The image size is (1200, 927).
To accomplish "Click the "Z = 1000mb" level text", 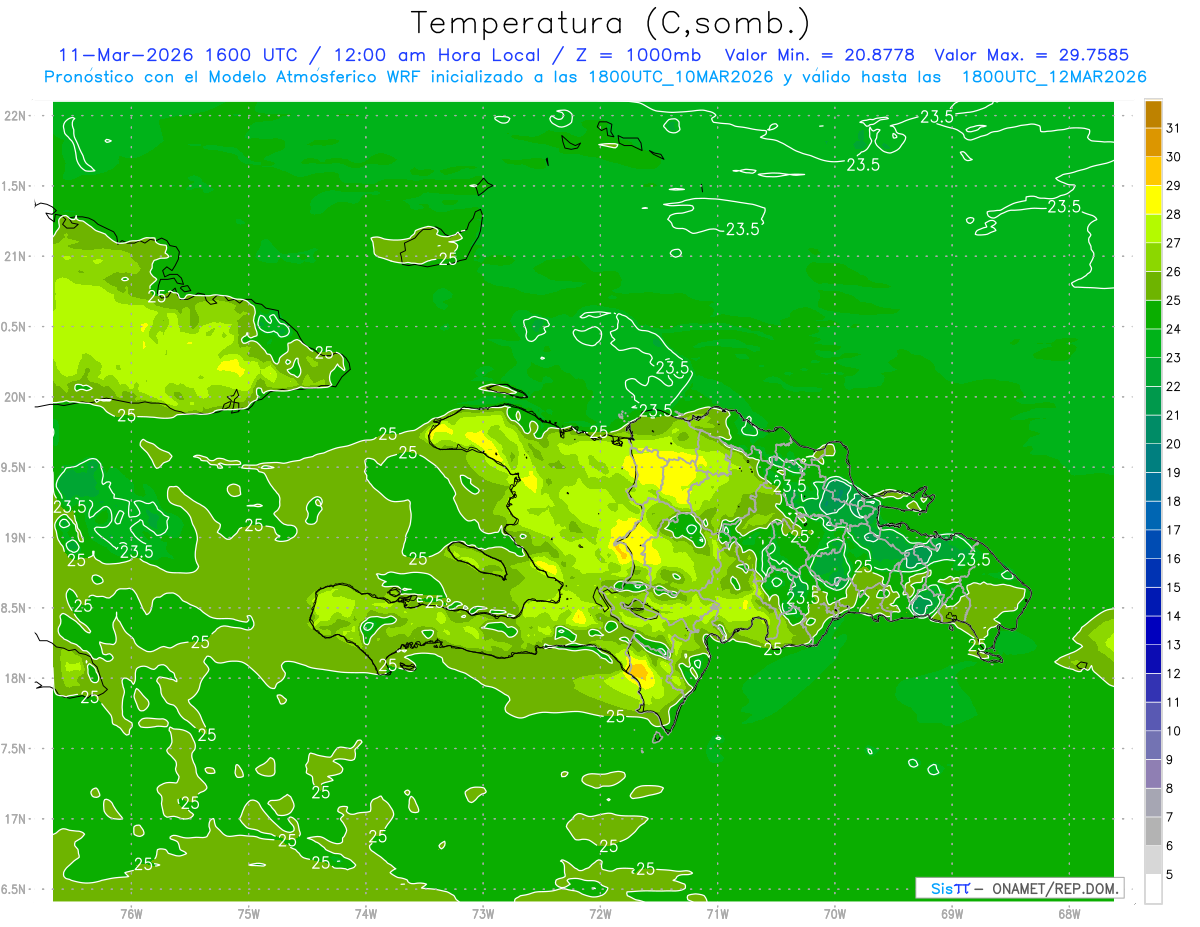I will click(x=635, y=55).
